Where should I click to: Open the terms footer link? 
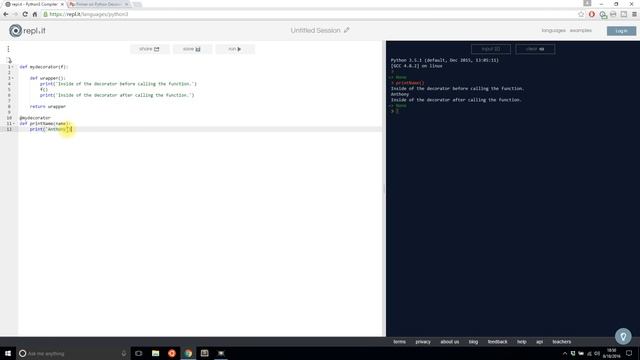[399, 342]
